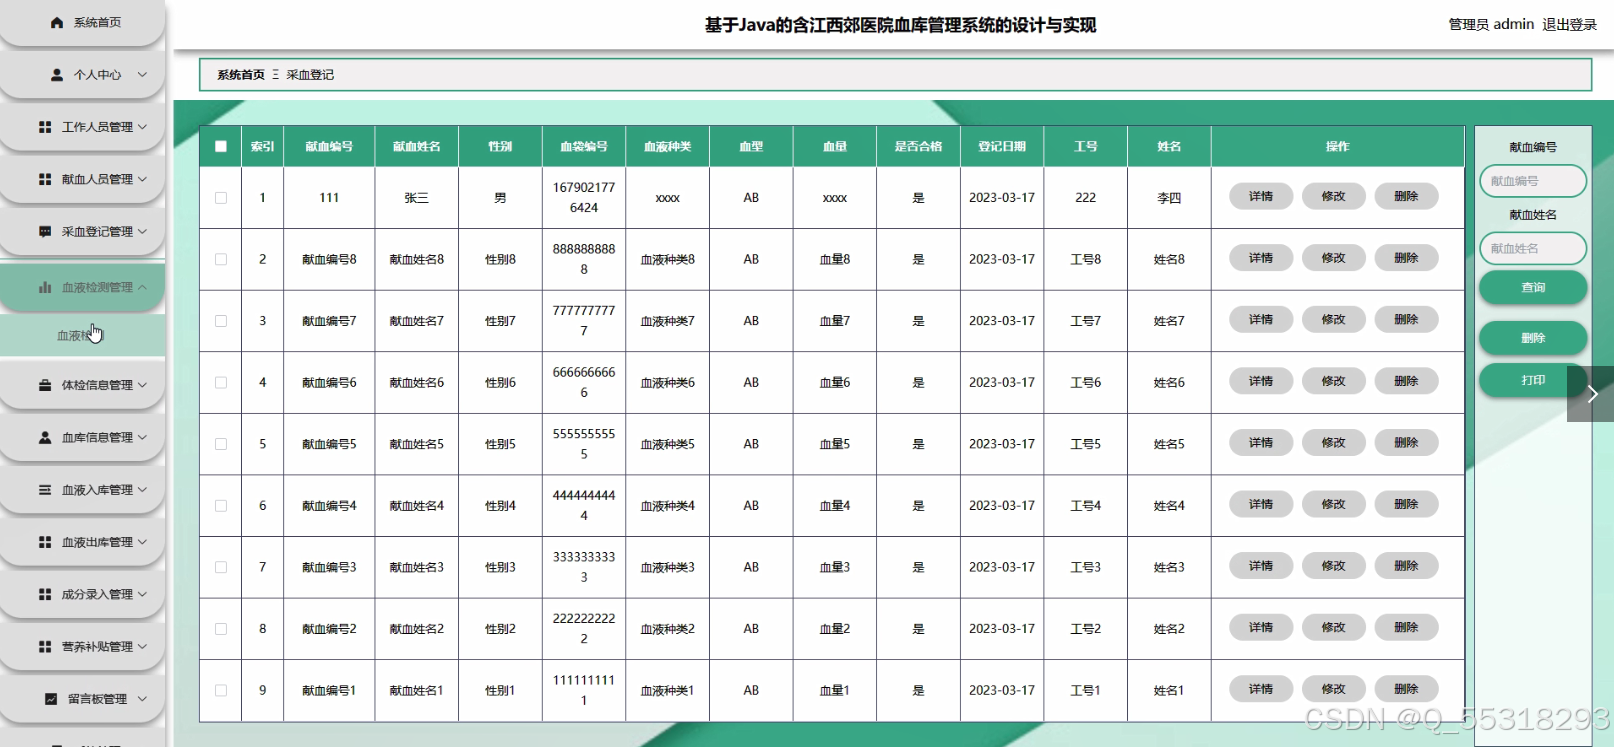Click the 血量3 table cell
Screen dimensions: 1614x747
pyautogui.click(x=835, y=567)
